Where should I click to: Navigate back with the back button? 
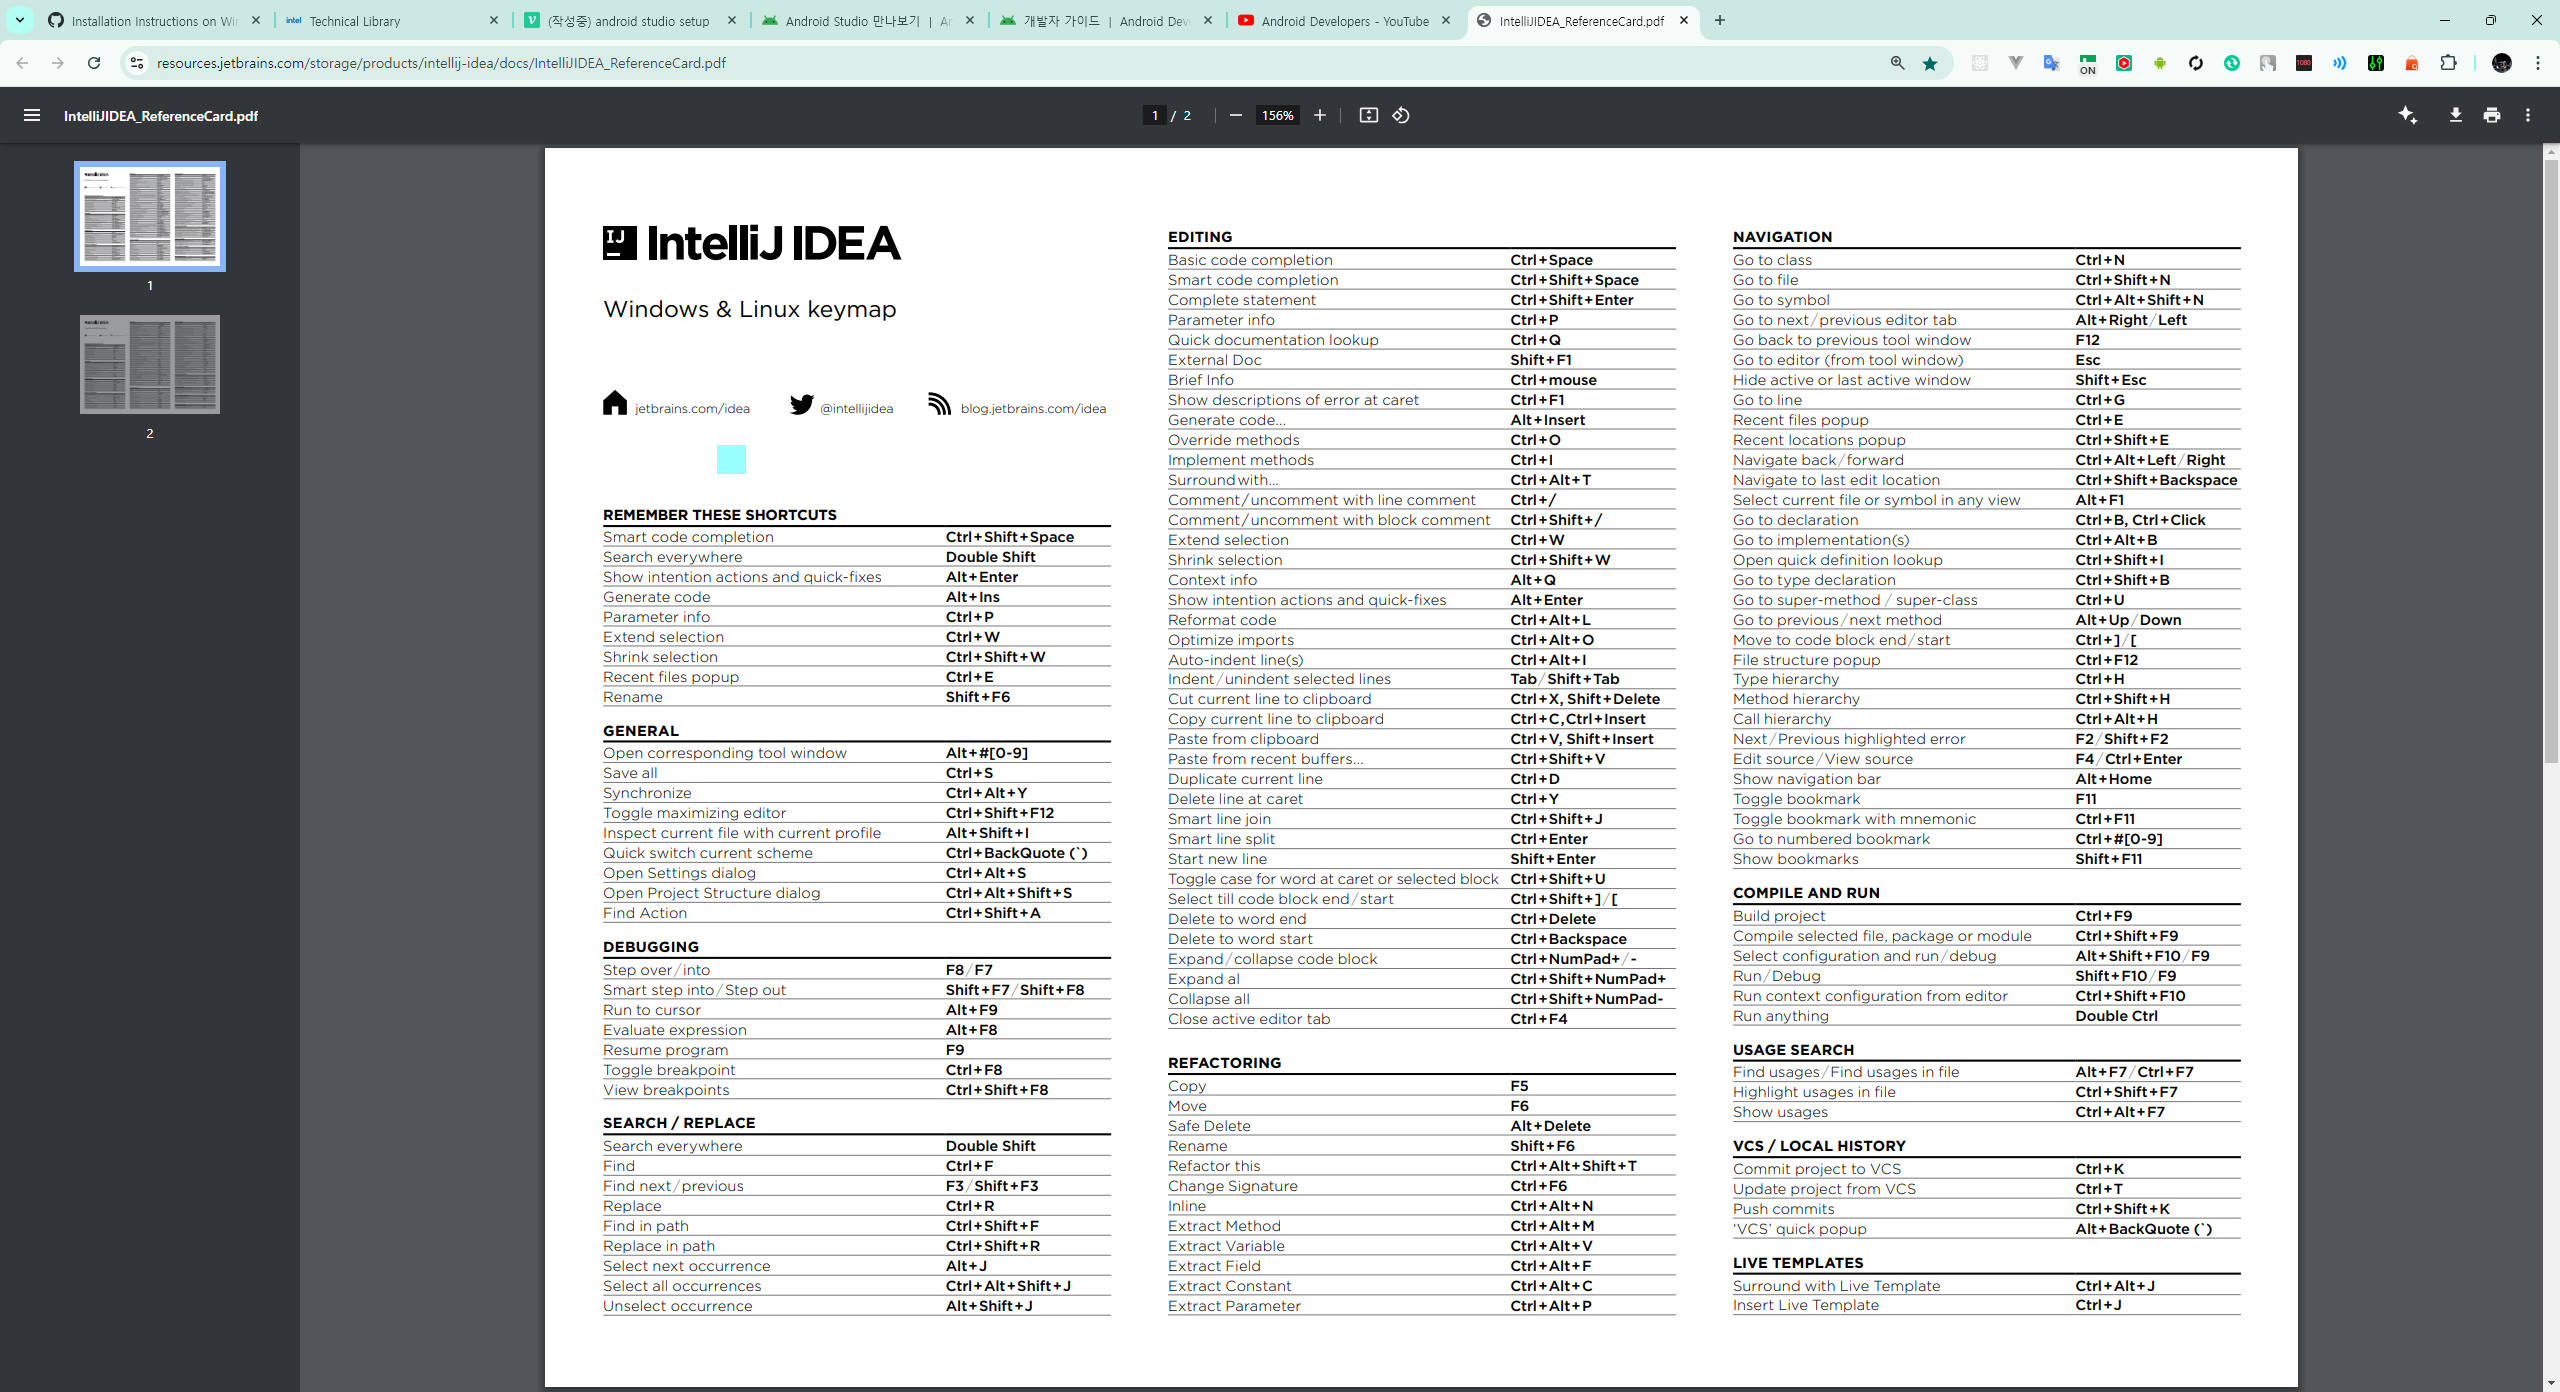pyautogui.click(x=22, y=62)
